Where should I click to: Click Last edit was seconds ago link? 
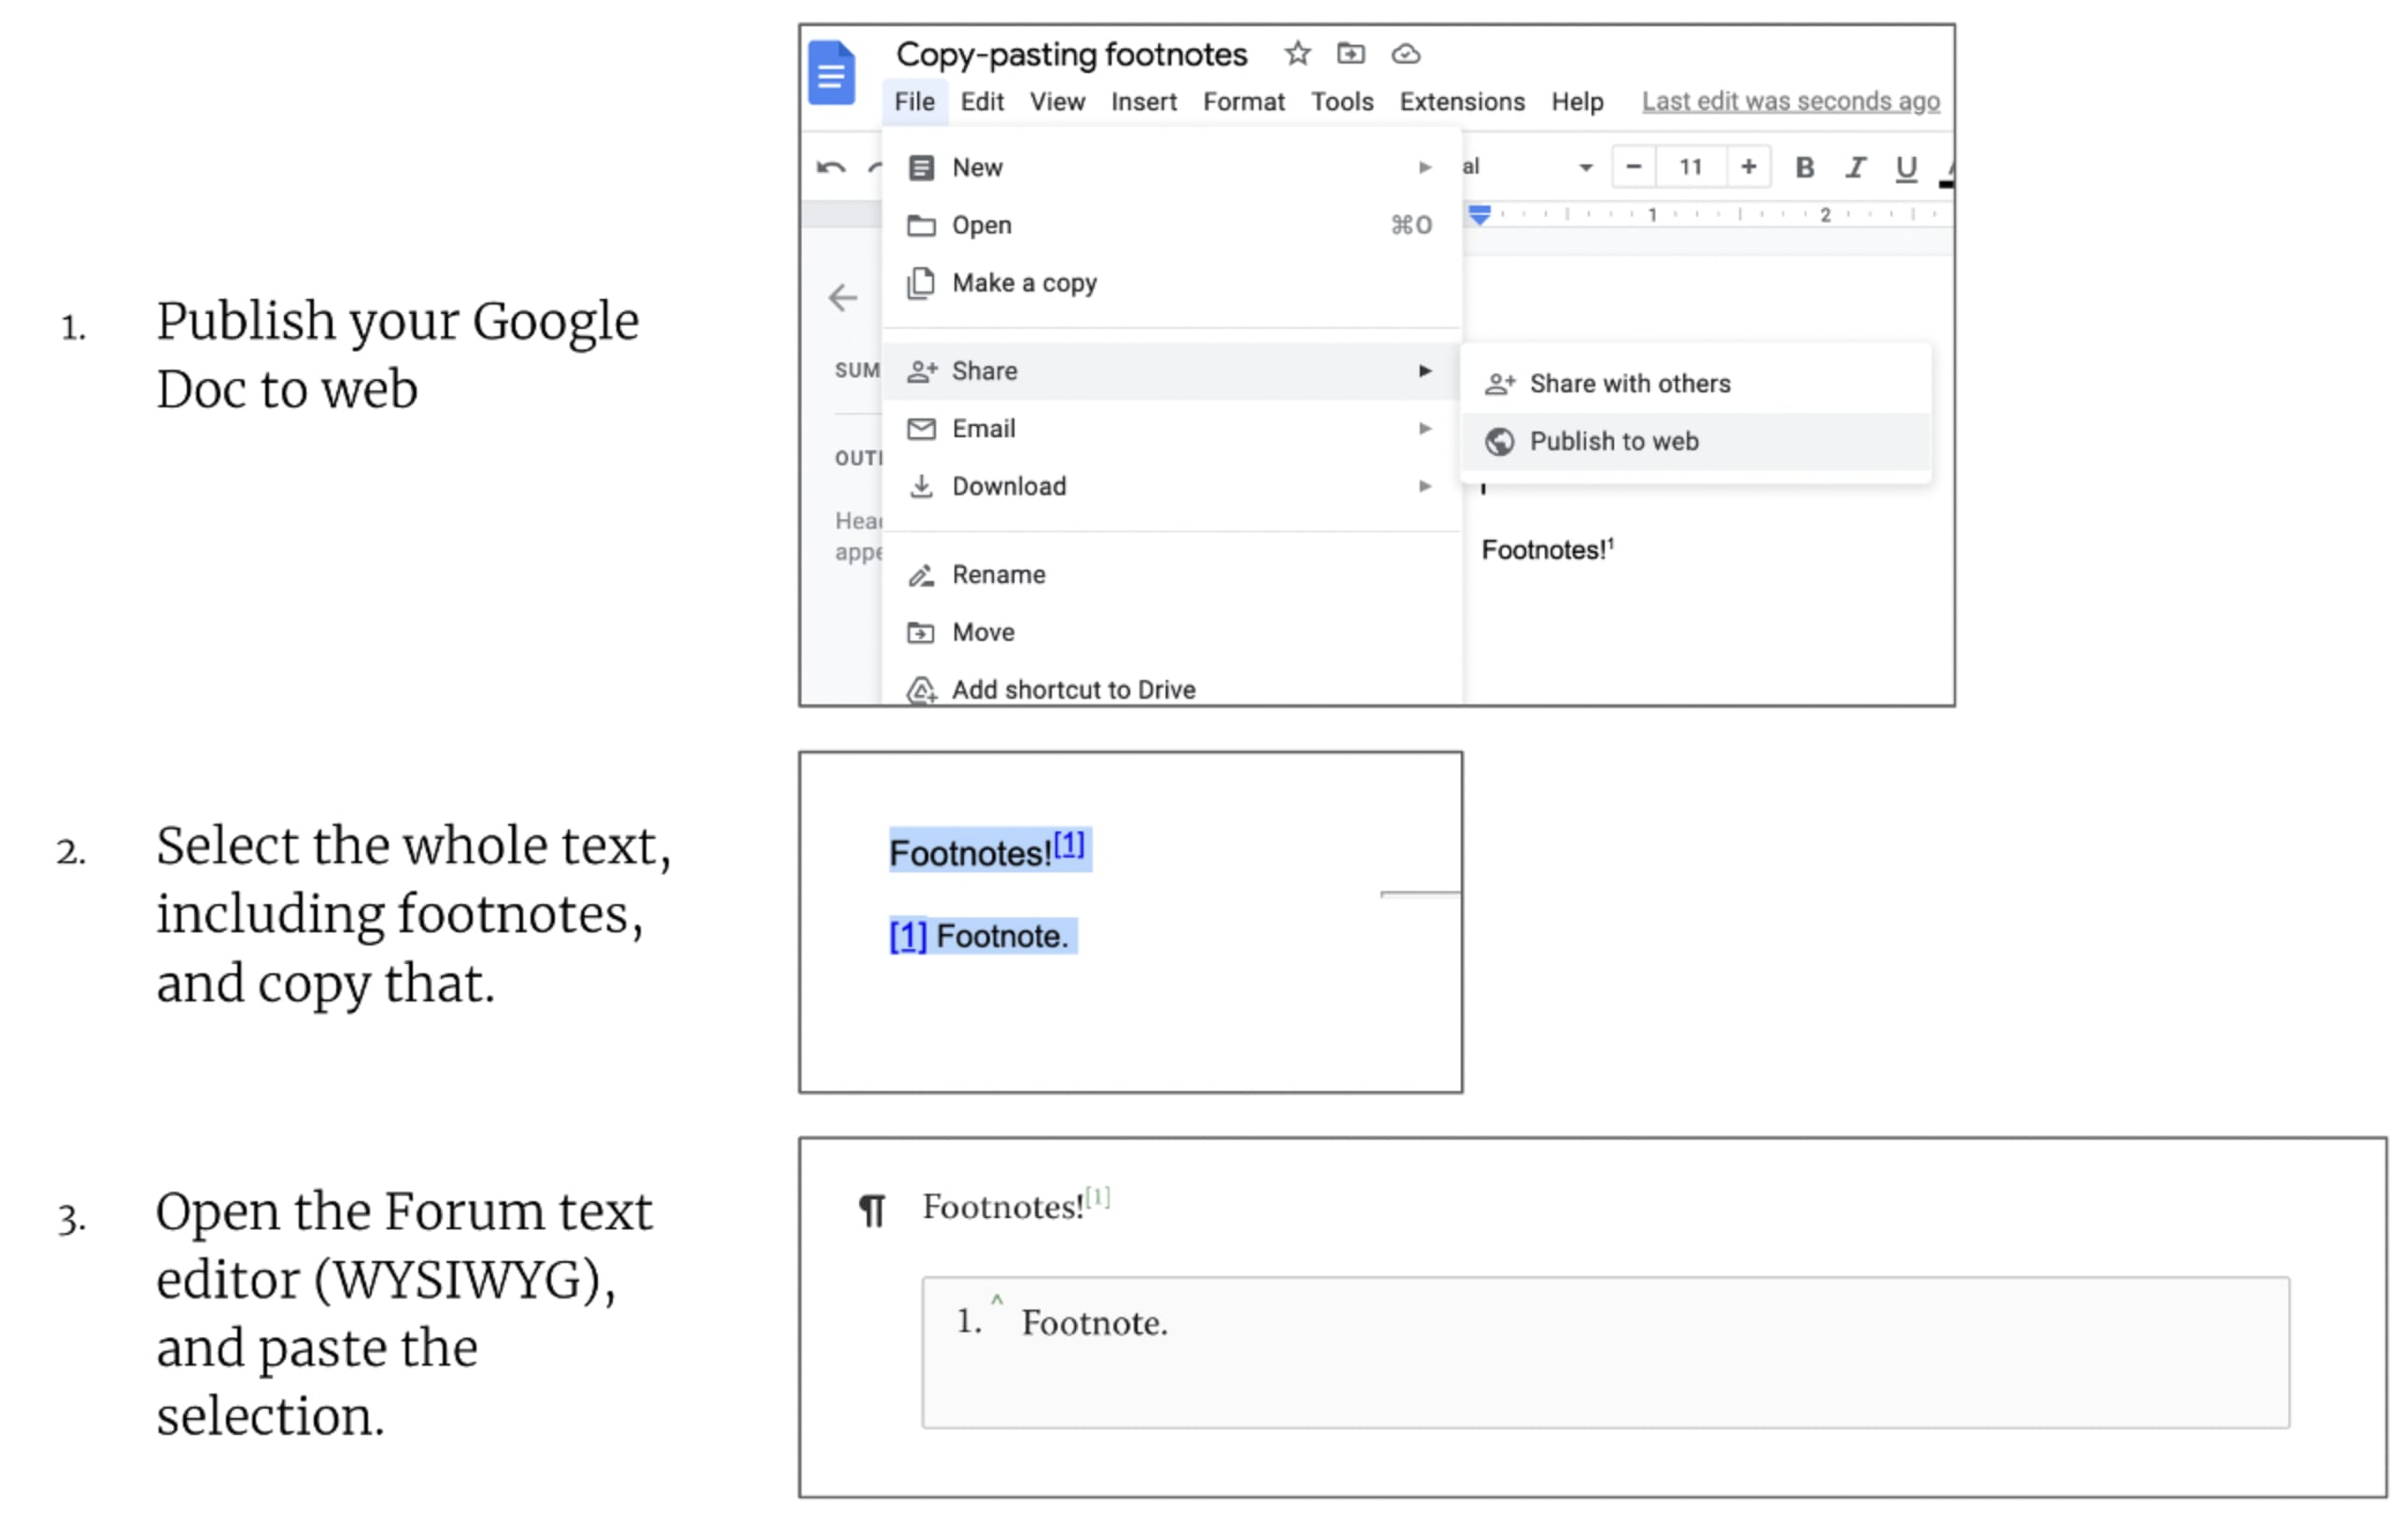tap(1790, 101)
